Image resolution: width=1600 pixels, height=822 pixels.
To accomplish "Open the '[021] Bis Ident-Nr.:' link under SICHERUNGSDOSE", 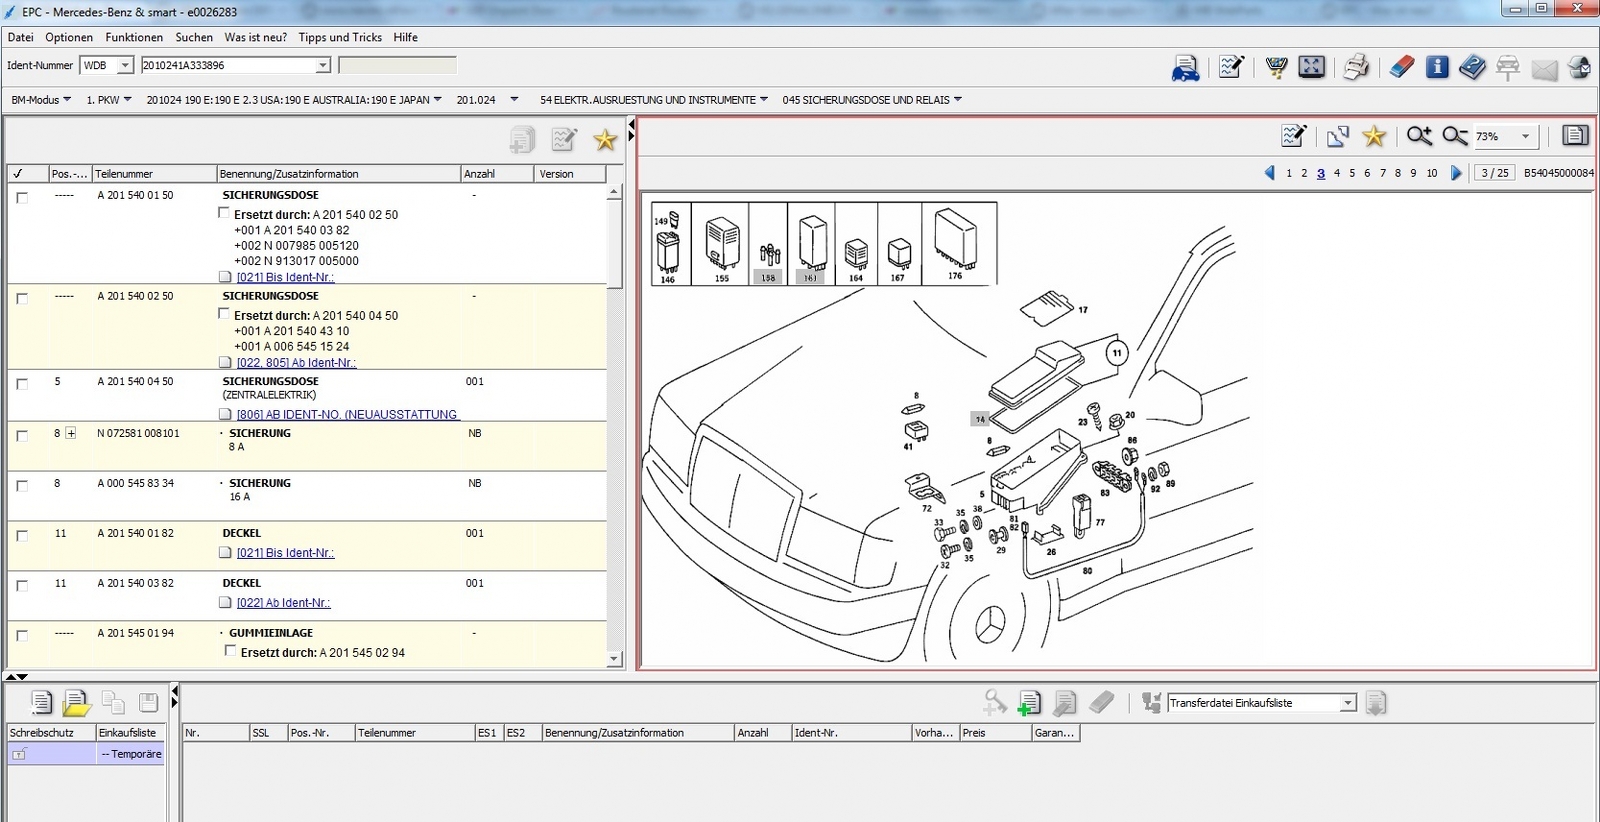I will click(x=285, y=277).
